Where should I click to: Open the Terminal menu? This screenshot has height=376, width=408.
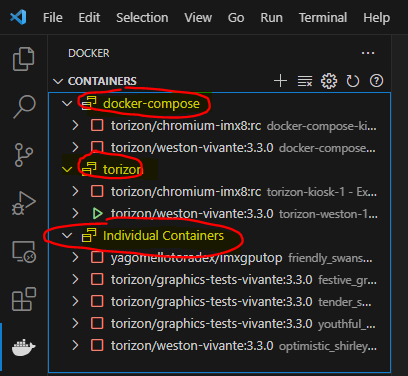tap(323, 17)
